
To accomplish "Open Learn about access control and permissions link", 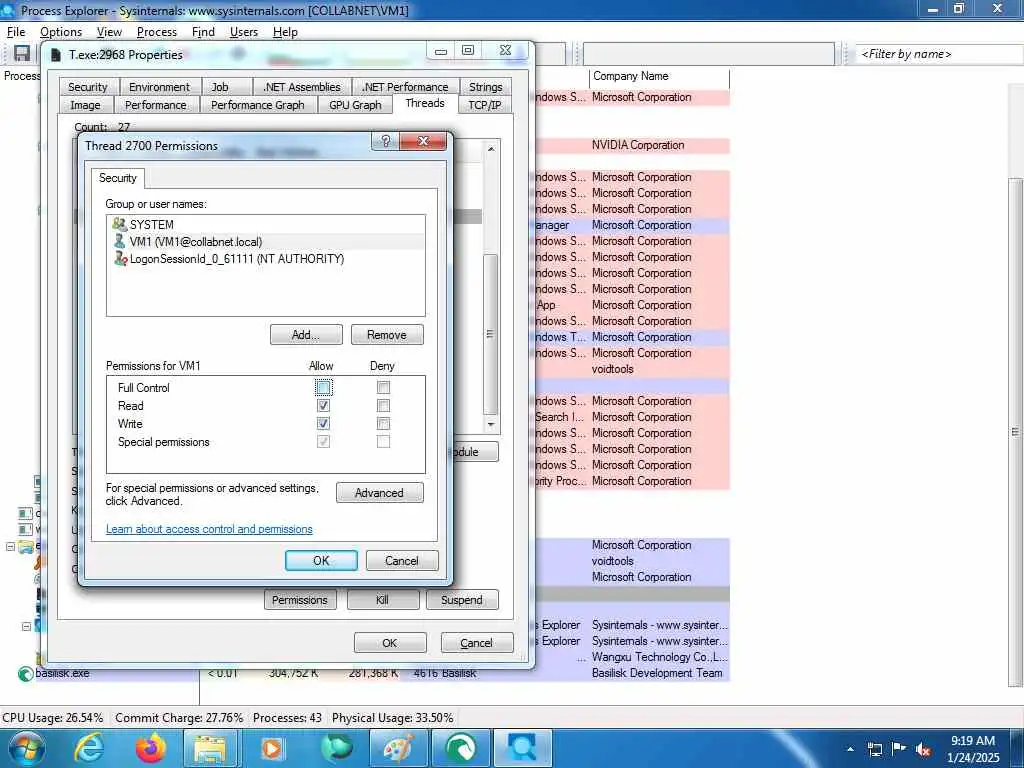I will [x=209, y=529].
